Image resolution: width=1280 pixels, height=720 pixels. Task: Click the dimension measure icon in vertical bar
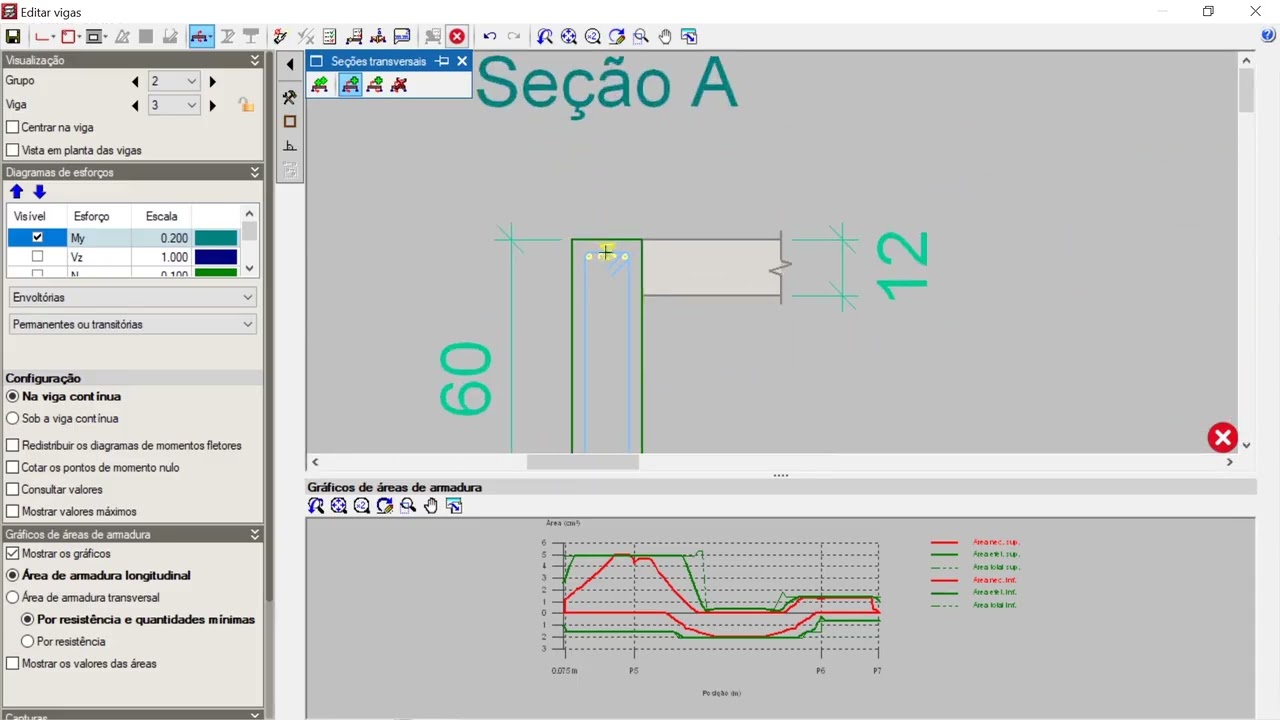coord(290,146)
